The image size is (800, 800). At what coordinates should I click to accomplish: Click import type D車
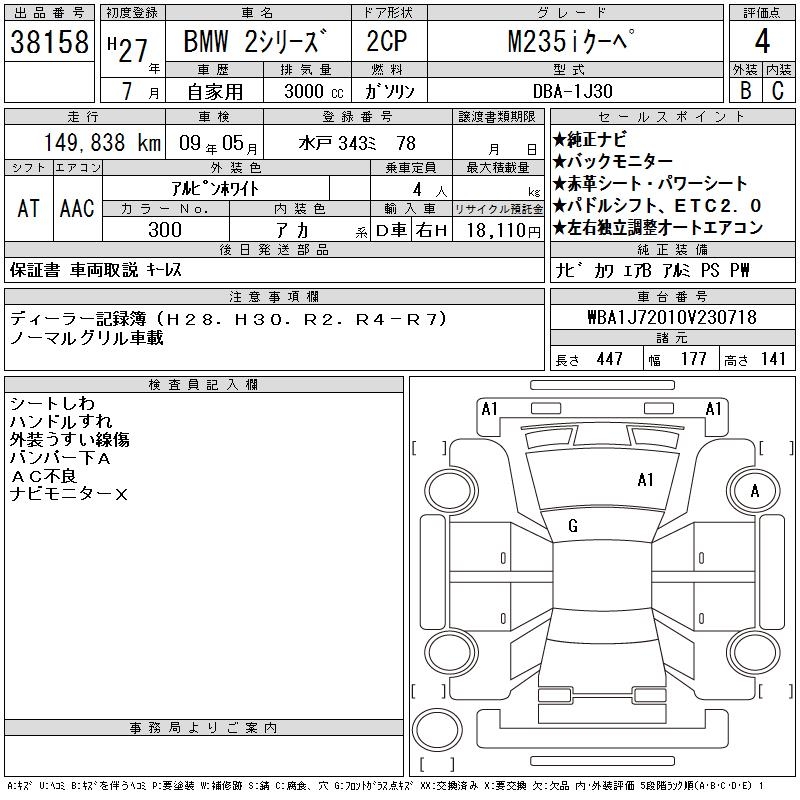coord(391,230)
